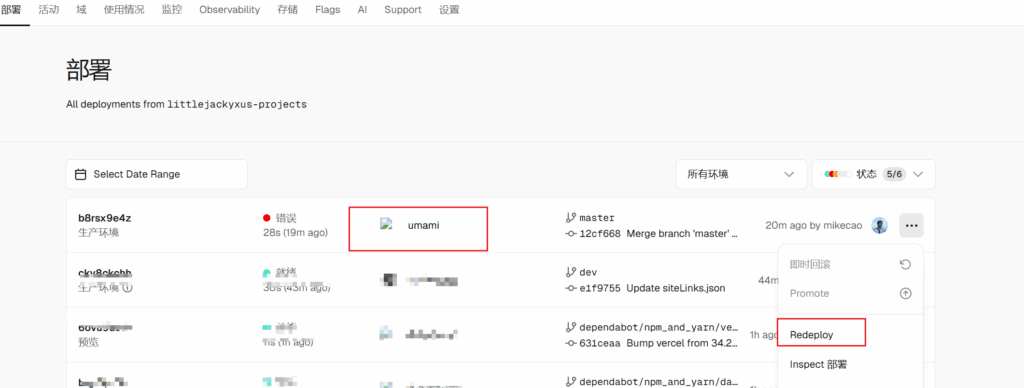Click the Promote up-arrow circle icon
This screenshot has height=388, width=1024.
point(905,293)
